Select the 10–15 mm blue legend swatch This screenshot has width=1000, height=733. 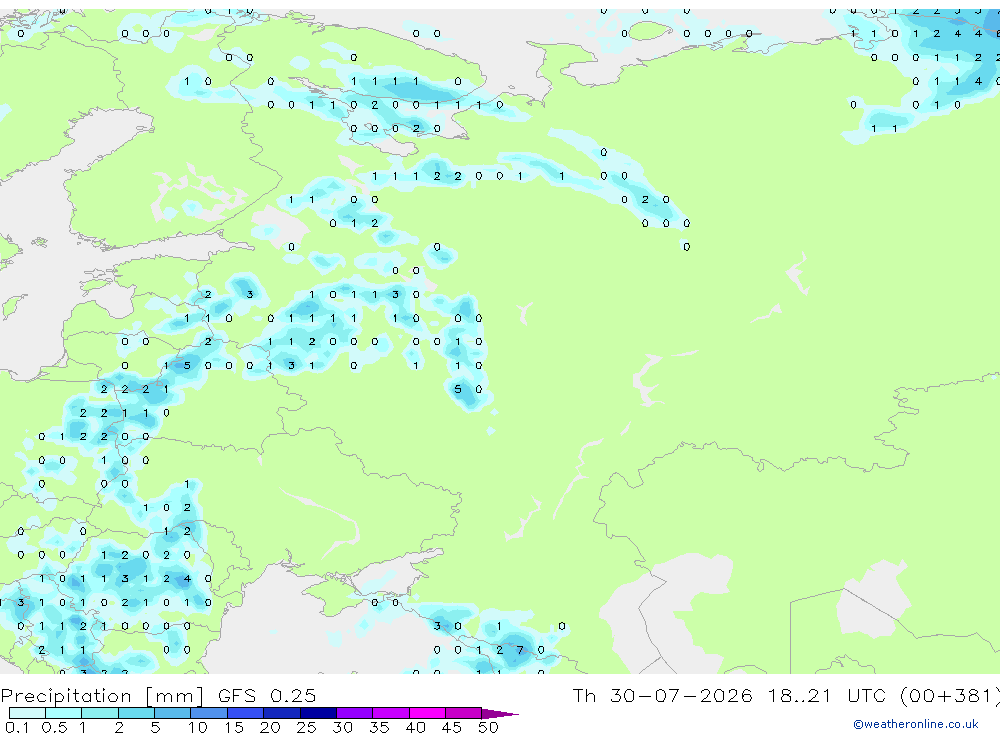pyautogui.click(x=209, y=713)
